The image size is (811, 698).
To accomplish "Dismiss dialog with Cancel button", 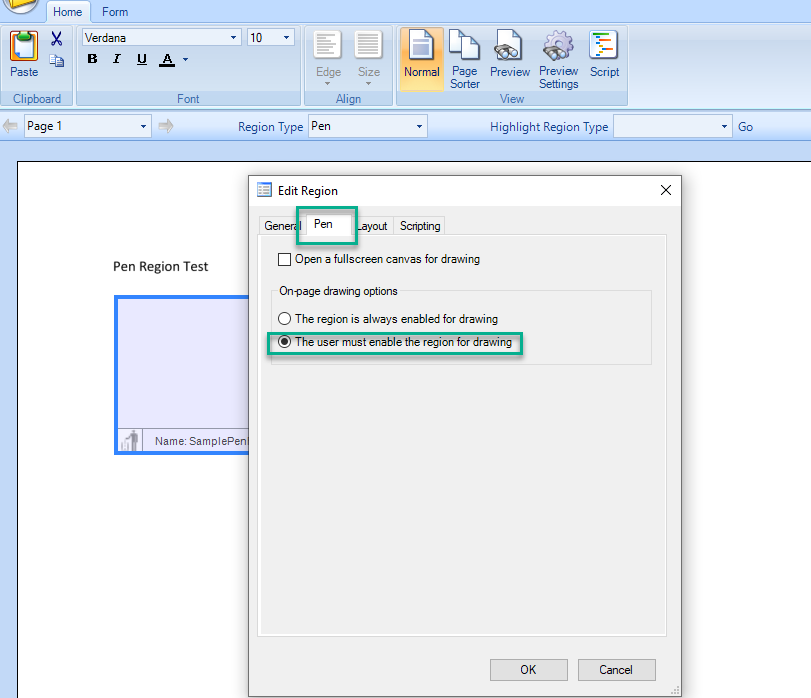I will coord(617,670).
